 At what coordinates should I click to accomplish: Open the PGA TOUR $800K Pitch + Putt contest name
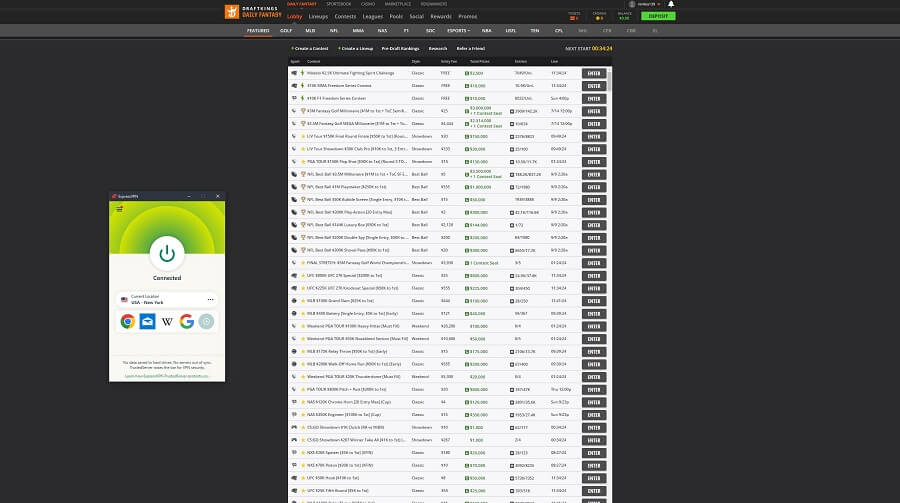tap(347, 389)
